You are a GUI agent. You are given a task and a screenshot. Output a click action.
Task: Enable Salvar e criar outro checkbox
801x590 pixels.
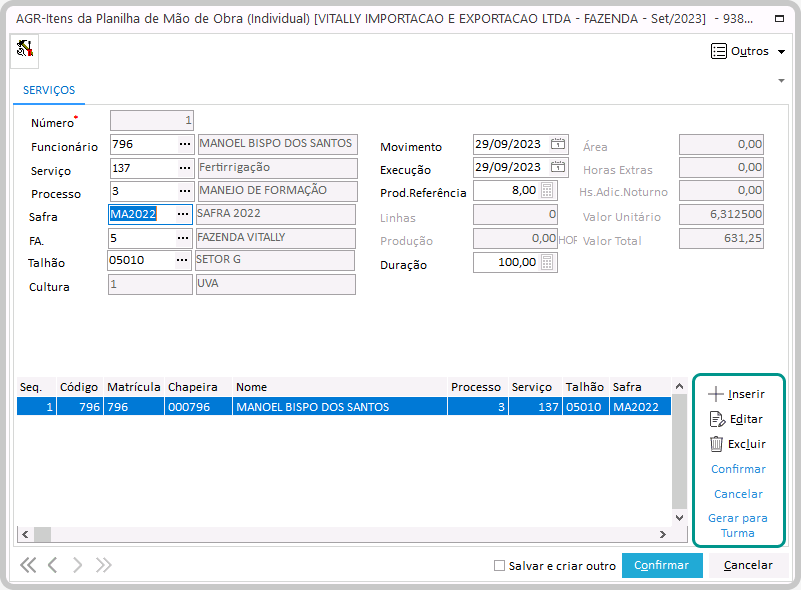[x=499, y=565]
